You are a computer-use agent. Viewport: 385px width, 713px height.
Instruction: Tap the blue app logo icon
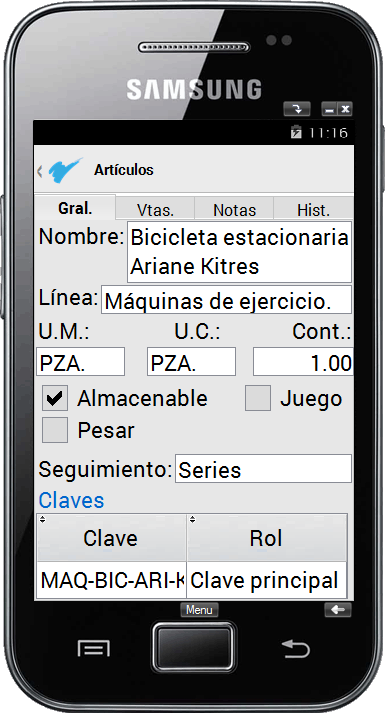(65, 170)
